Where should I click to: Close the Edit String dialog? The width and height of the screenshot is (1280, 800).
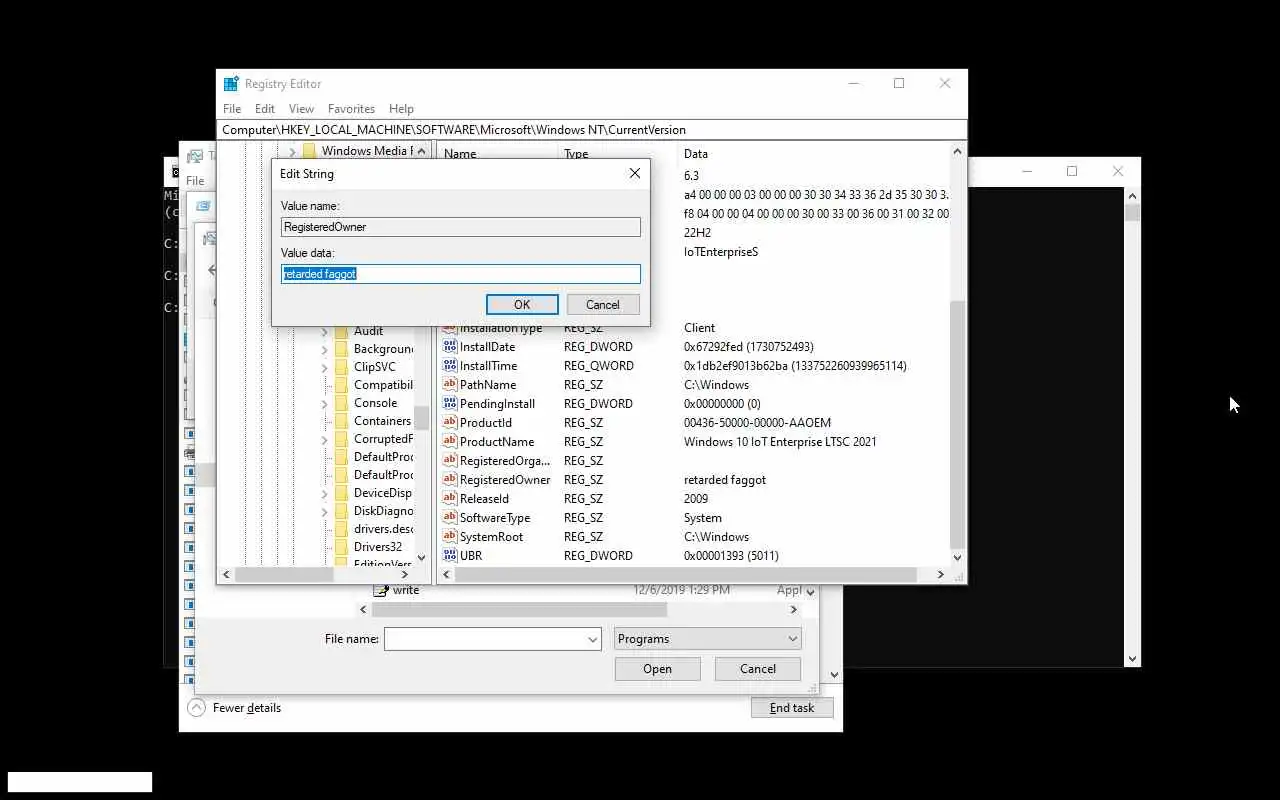(x=634, y=174)
